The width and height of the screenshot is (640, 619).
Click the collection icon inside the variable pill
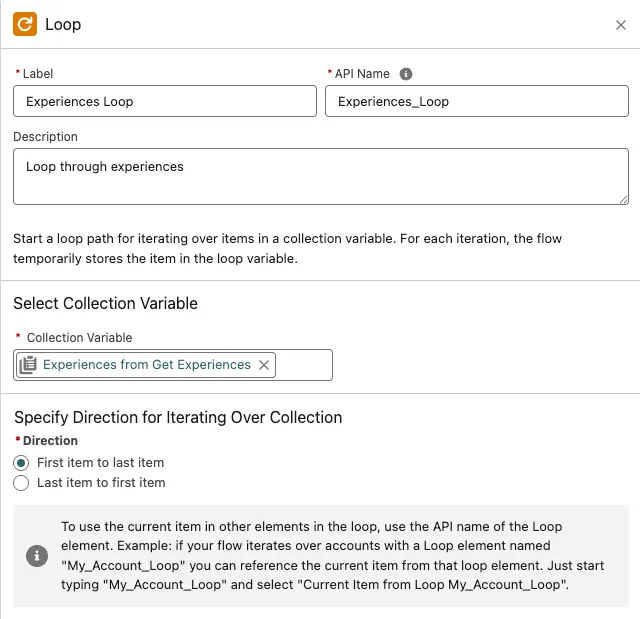28,365
